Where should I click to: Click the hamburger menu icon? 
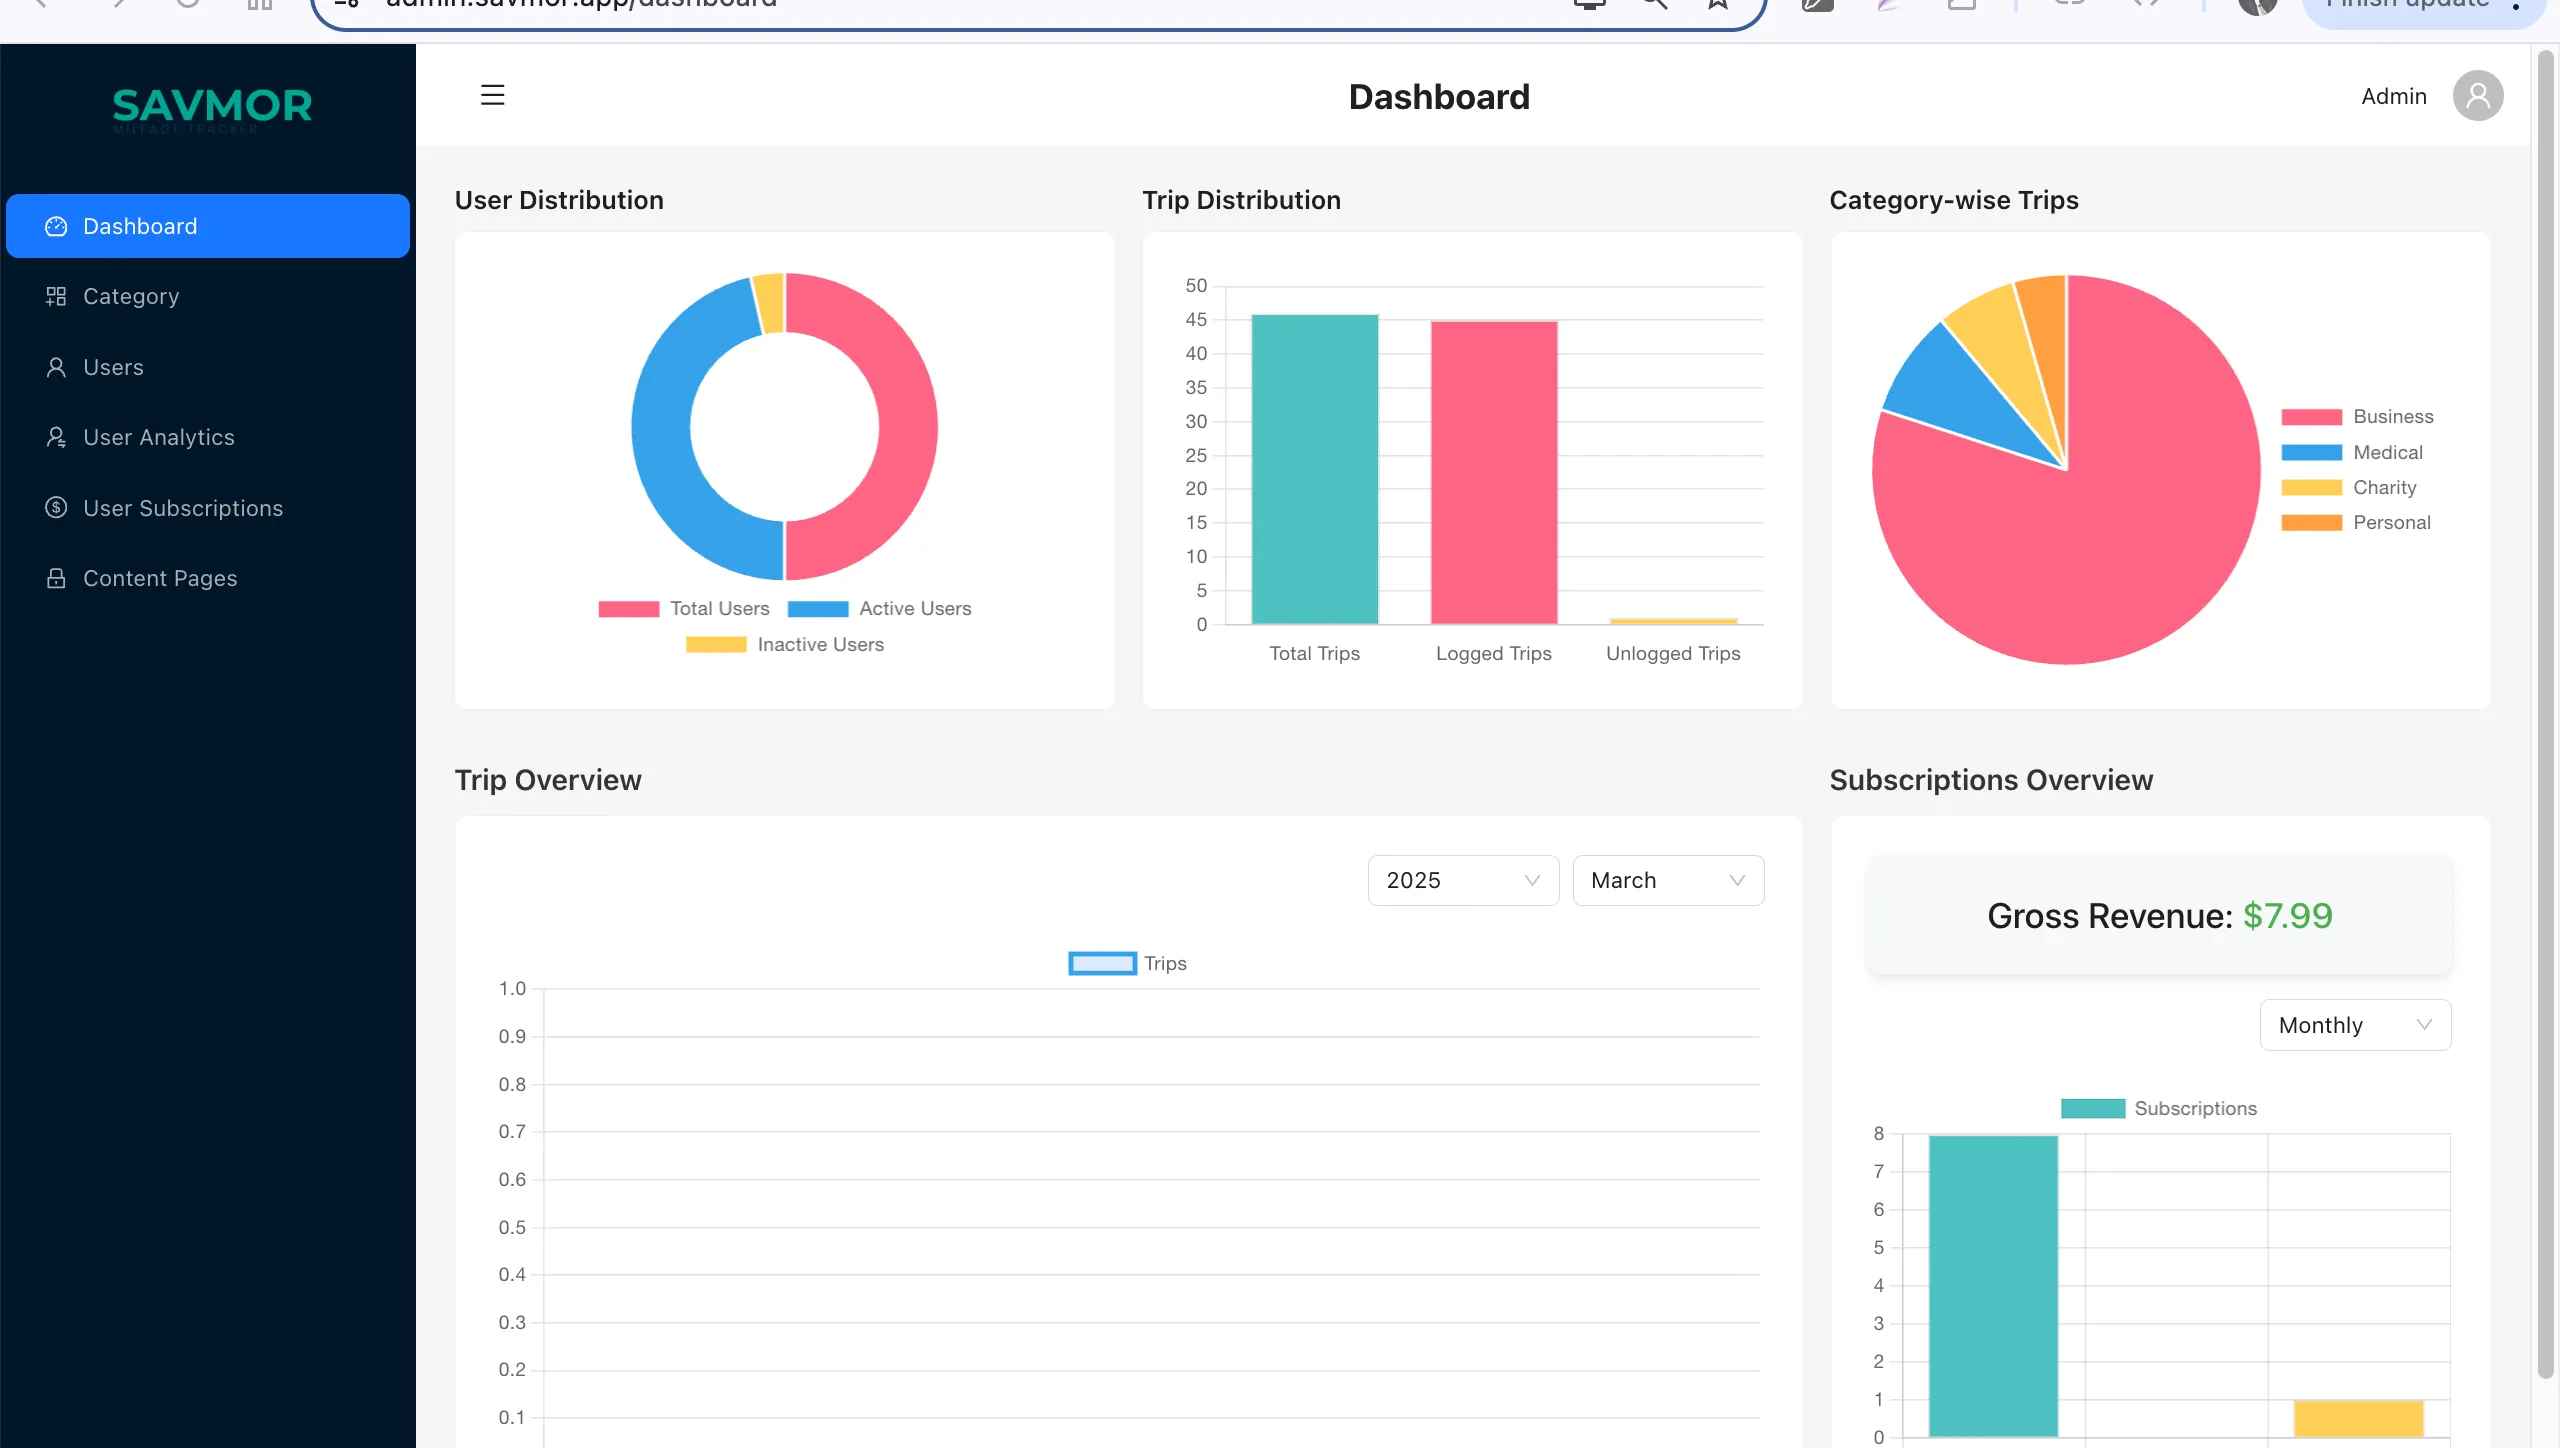click(492, 95)
